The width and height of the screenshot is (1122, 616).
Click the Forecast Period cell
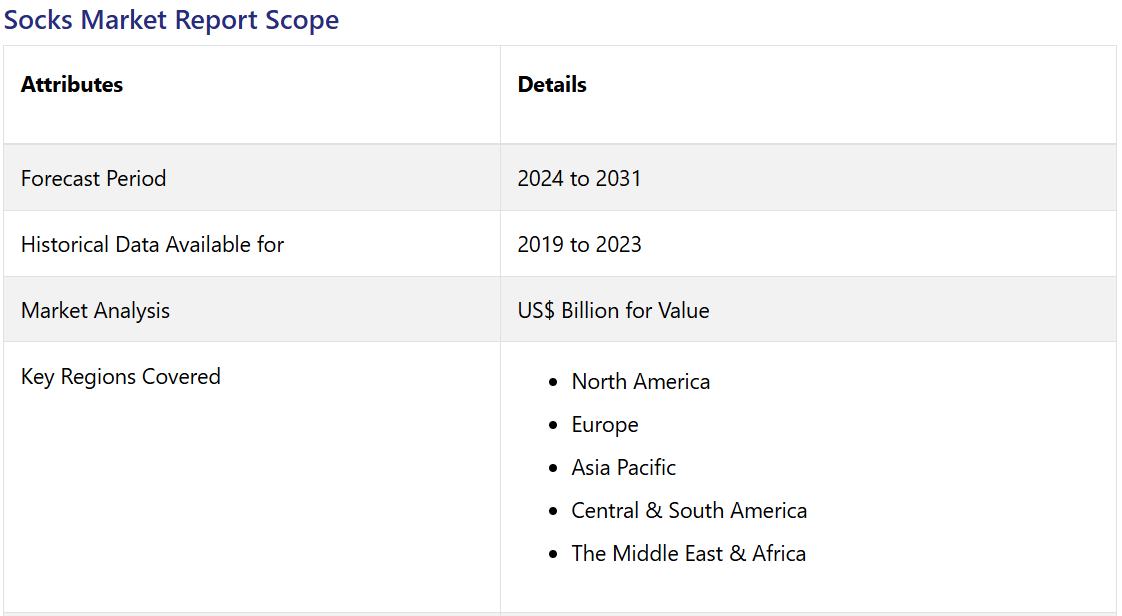93,179
